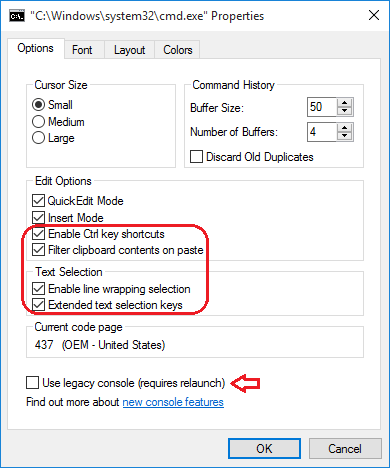390x468 pixels.
Task: Increase Buffer Size with up arrow
Action: pyautogui.click(x=344, y=103)
